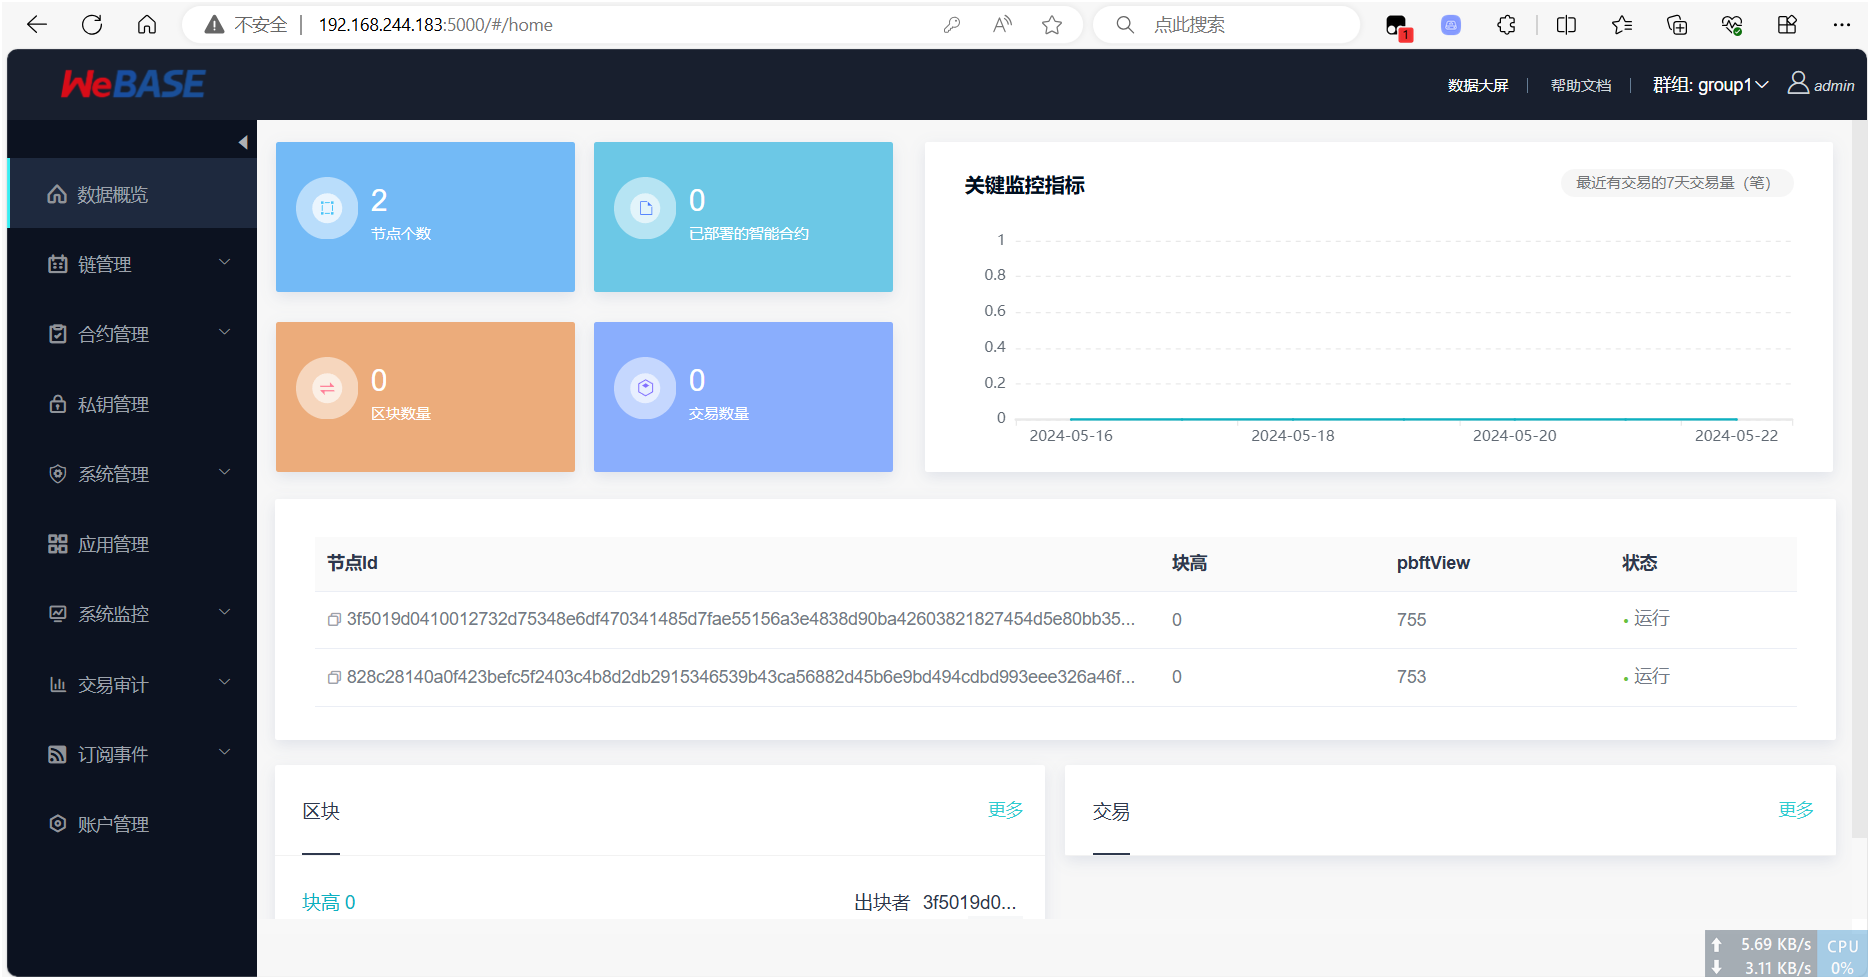Click the 账户管理 account management icon
The width and height of the screenshot is (1870, 979).
57,823
